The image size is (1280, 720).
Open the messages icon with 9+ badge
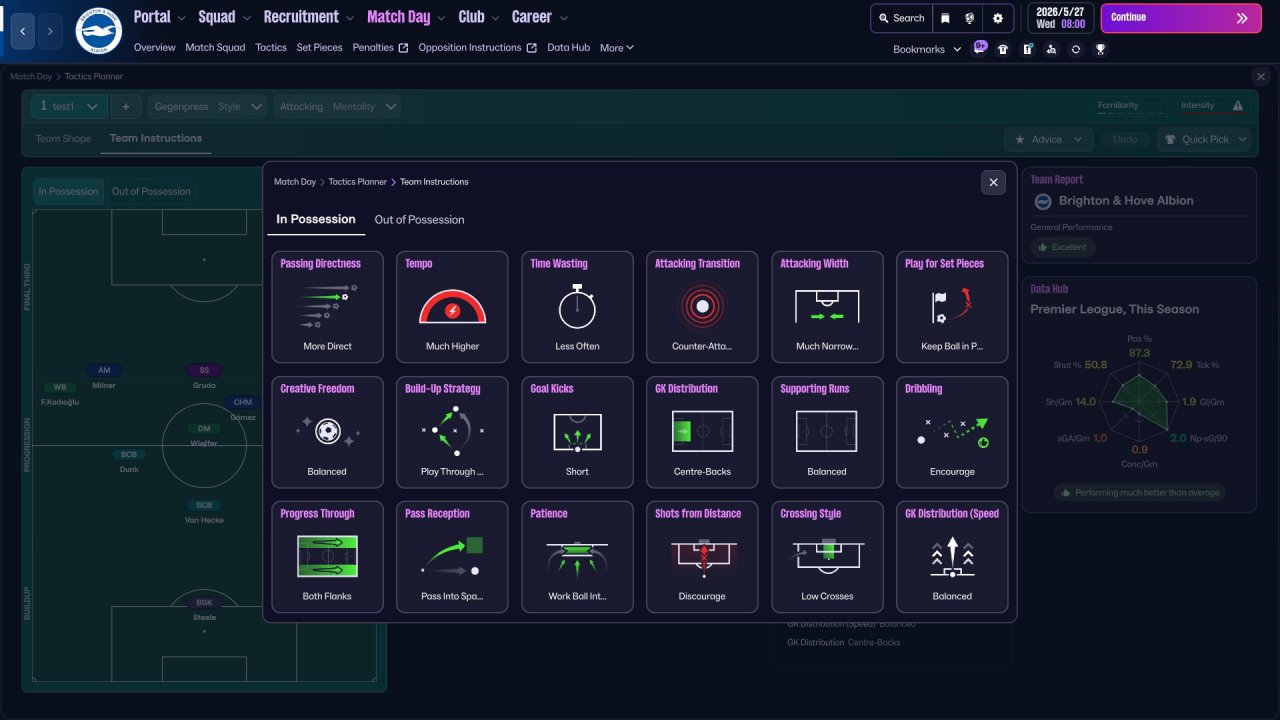tap(980, 48)
